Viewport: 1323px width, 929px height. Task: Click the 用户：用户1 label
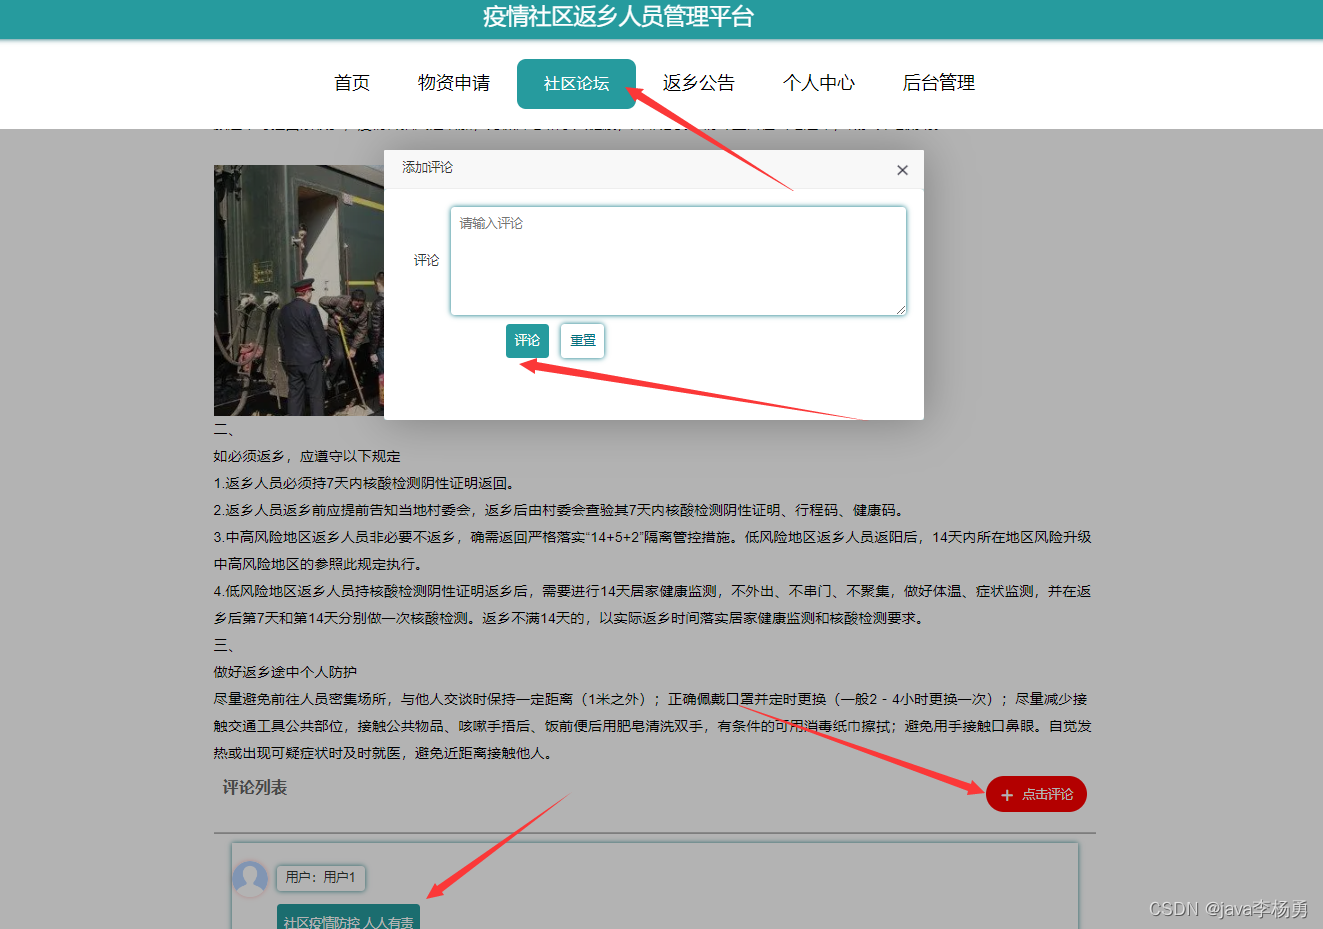click(x=321, y=878)
